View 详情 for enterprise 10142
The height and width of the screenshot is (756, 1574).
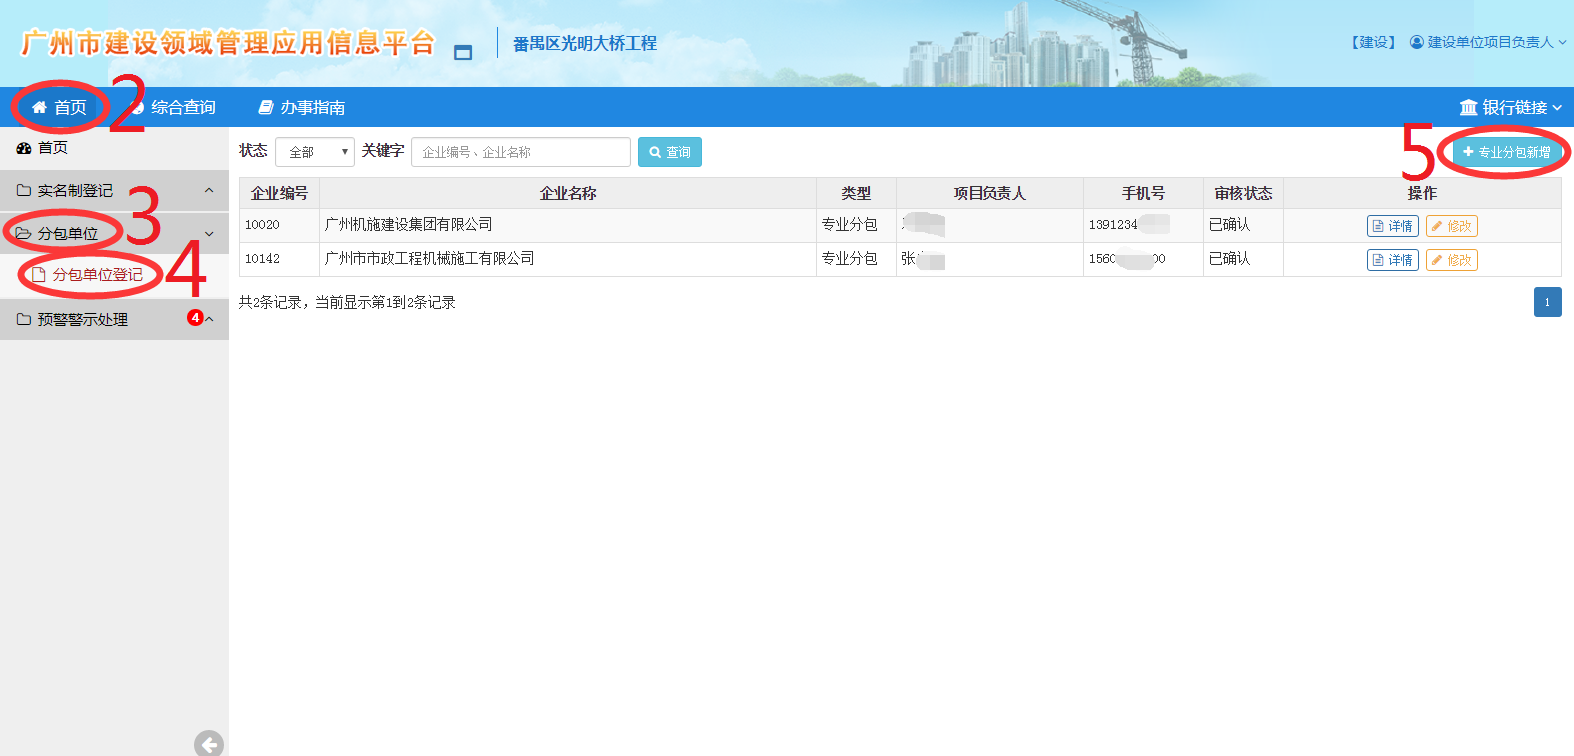1393,260
